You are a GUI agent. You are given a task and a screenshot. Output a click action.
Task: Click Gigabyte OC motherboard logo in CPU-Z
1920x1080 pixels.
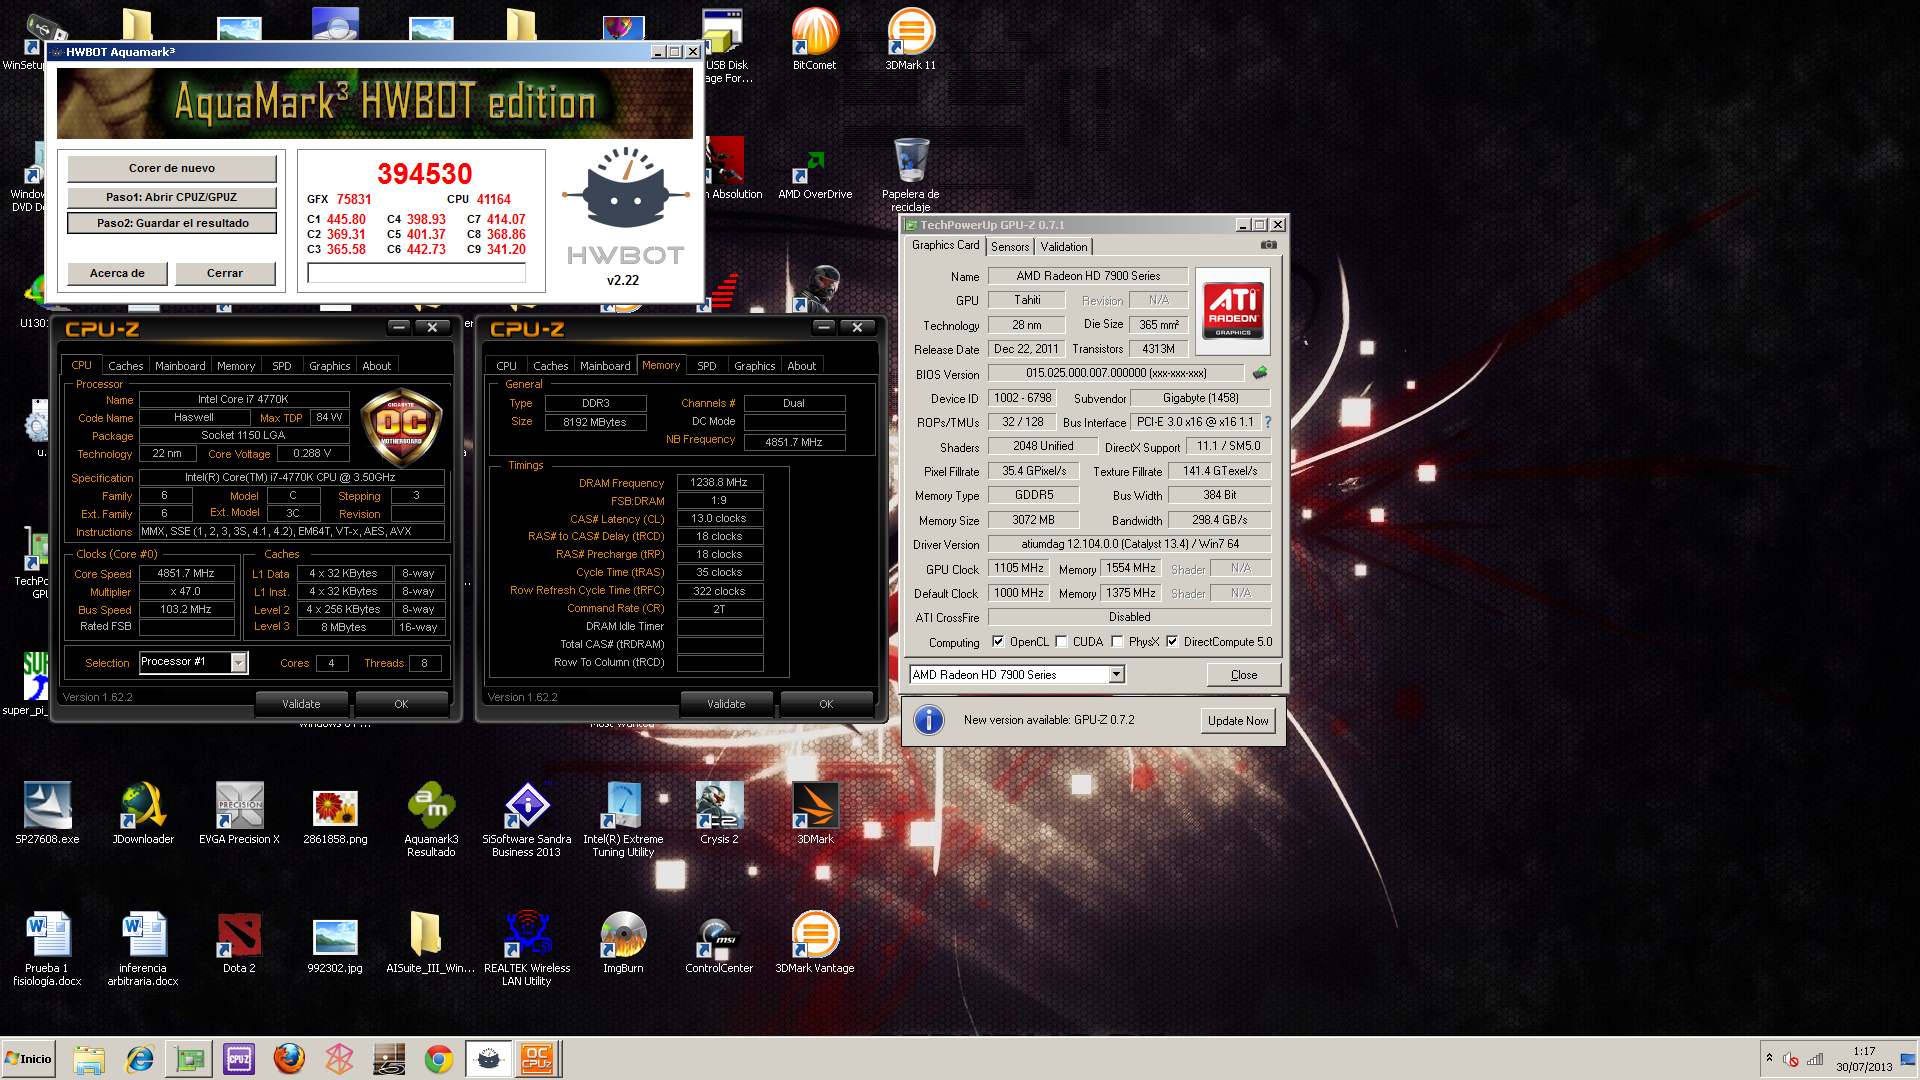401,428
